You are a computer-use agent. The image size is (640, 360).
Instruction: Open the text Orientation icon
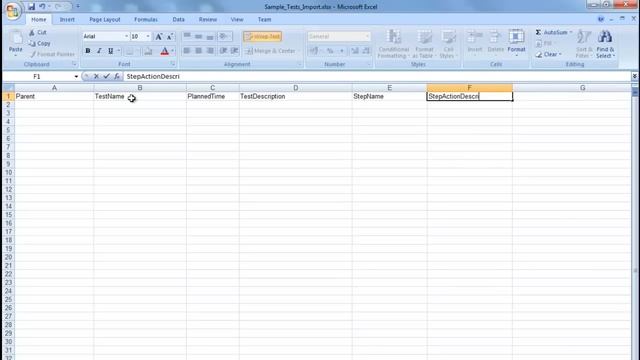(224, 36)
